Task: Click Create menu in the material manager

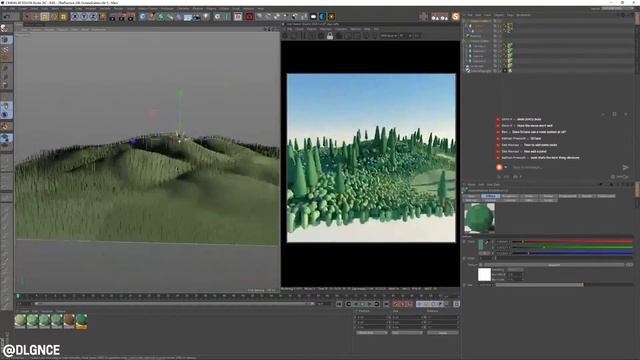Action: [24, 311]
